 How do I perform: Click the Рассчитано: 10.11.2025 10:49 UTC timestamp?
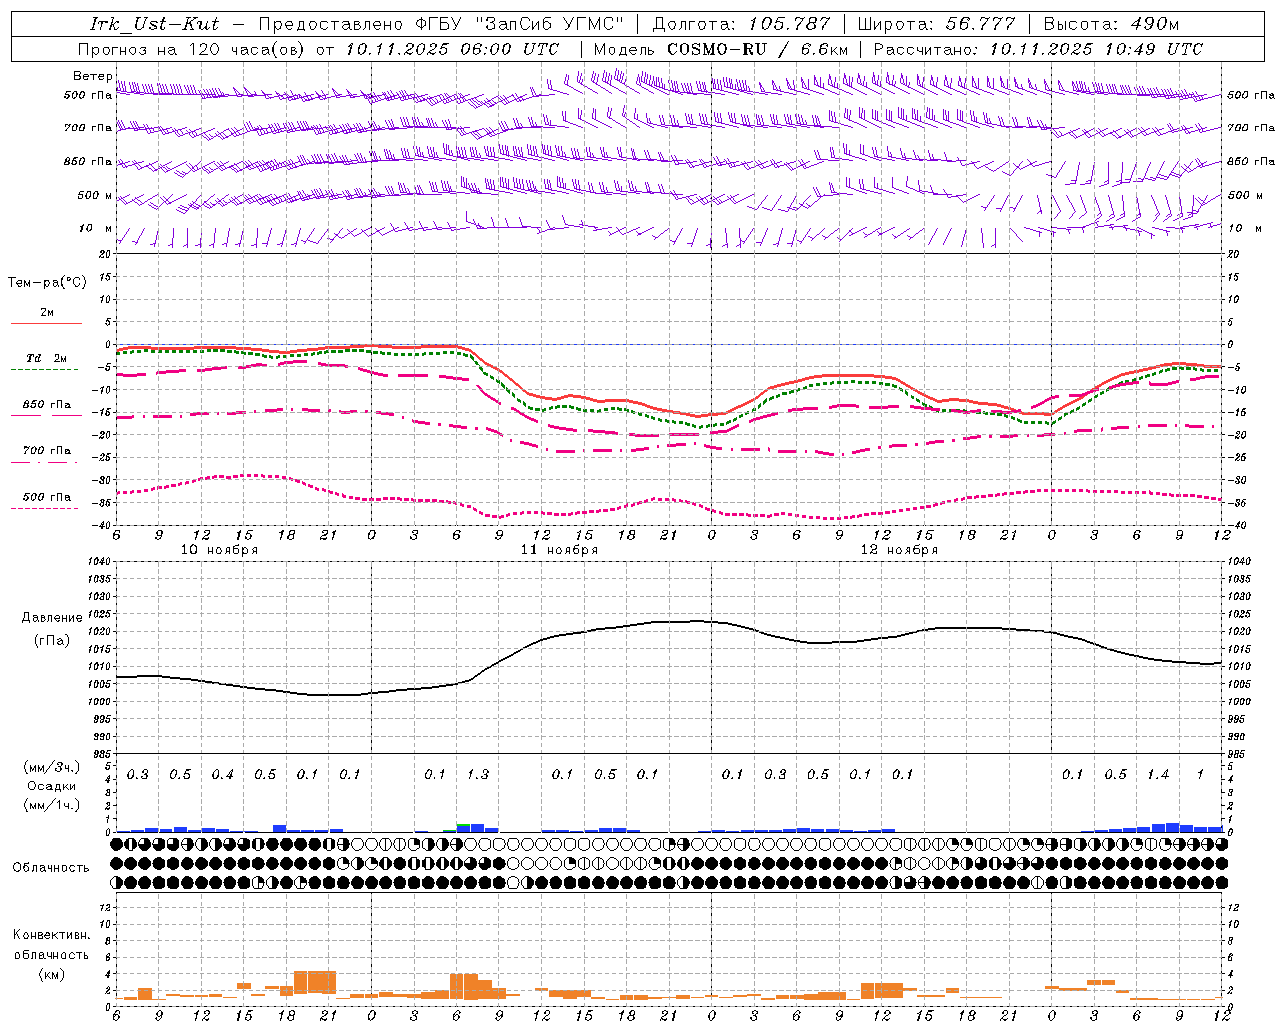click(x=1038, y=49)
